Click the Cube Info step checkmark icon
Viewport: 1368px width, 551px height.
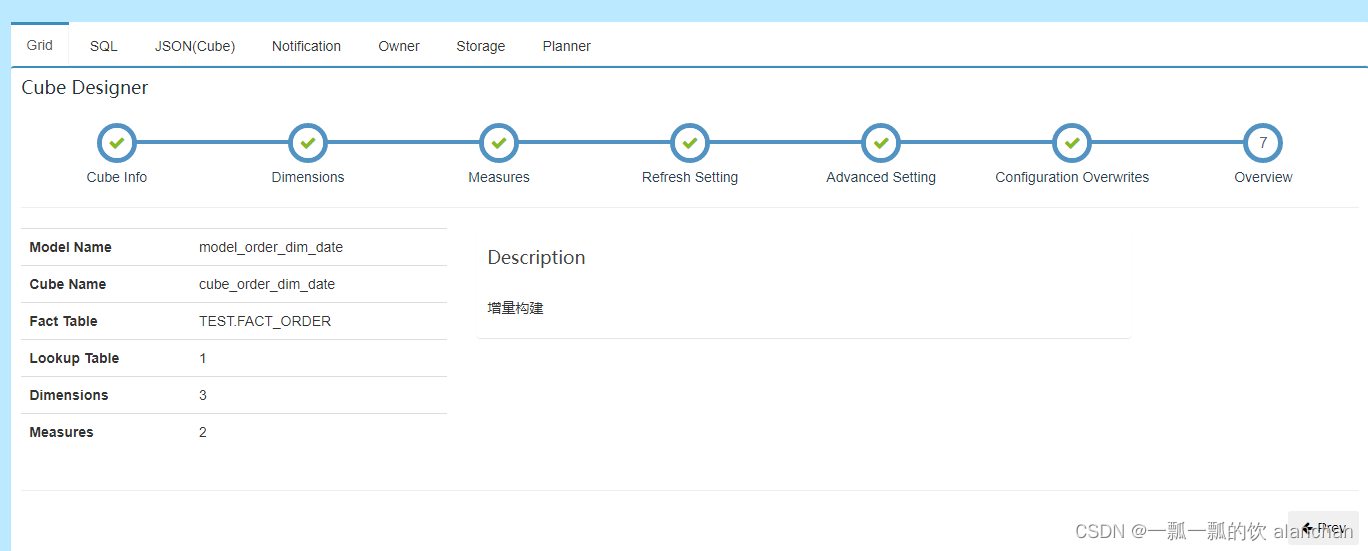(x=117, y=143)
